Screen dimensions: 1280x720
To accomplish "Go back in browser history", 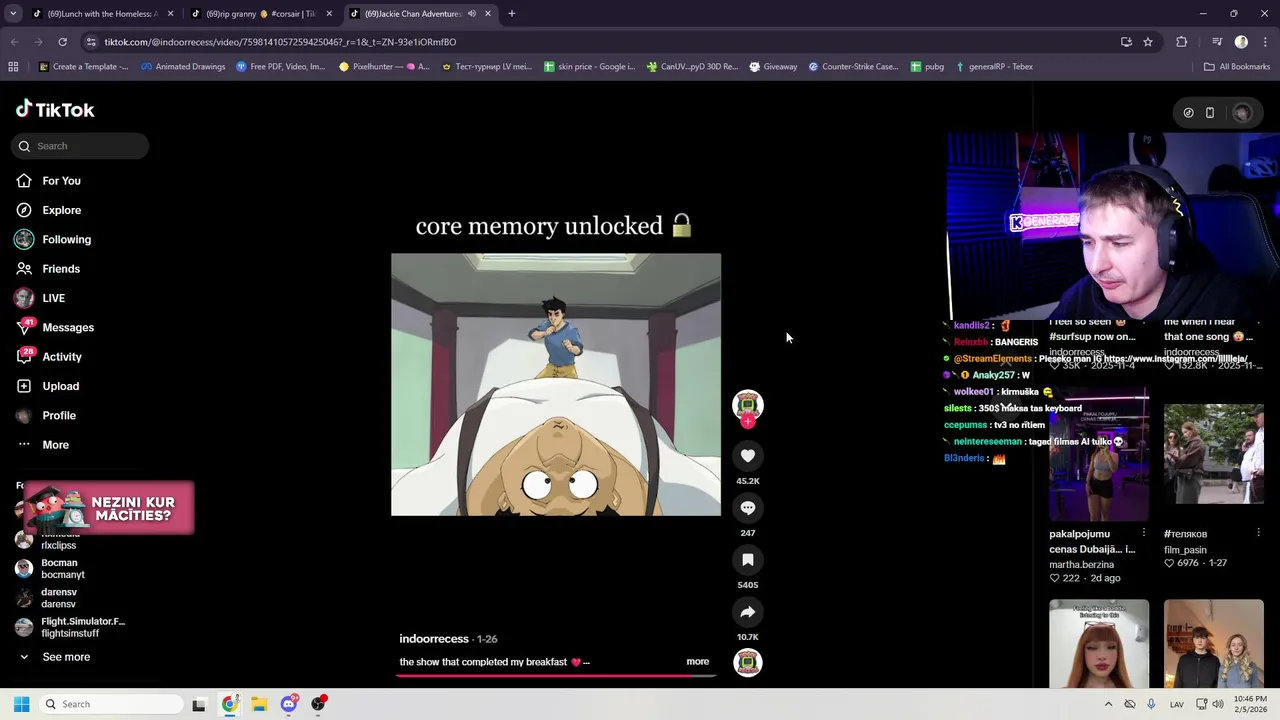I will pos(14,42).
